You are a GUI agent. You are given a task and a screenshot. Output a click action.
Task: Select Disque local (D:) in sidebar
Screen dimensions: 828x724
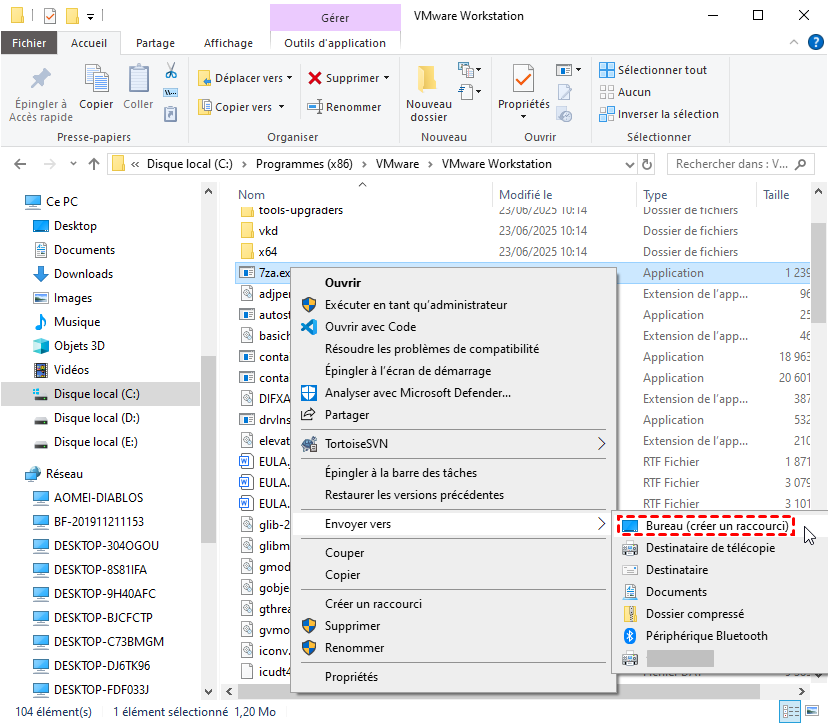click(96, 418)
